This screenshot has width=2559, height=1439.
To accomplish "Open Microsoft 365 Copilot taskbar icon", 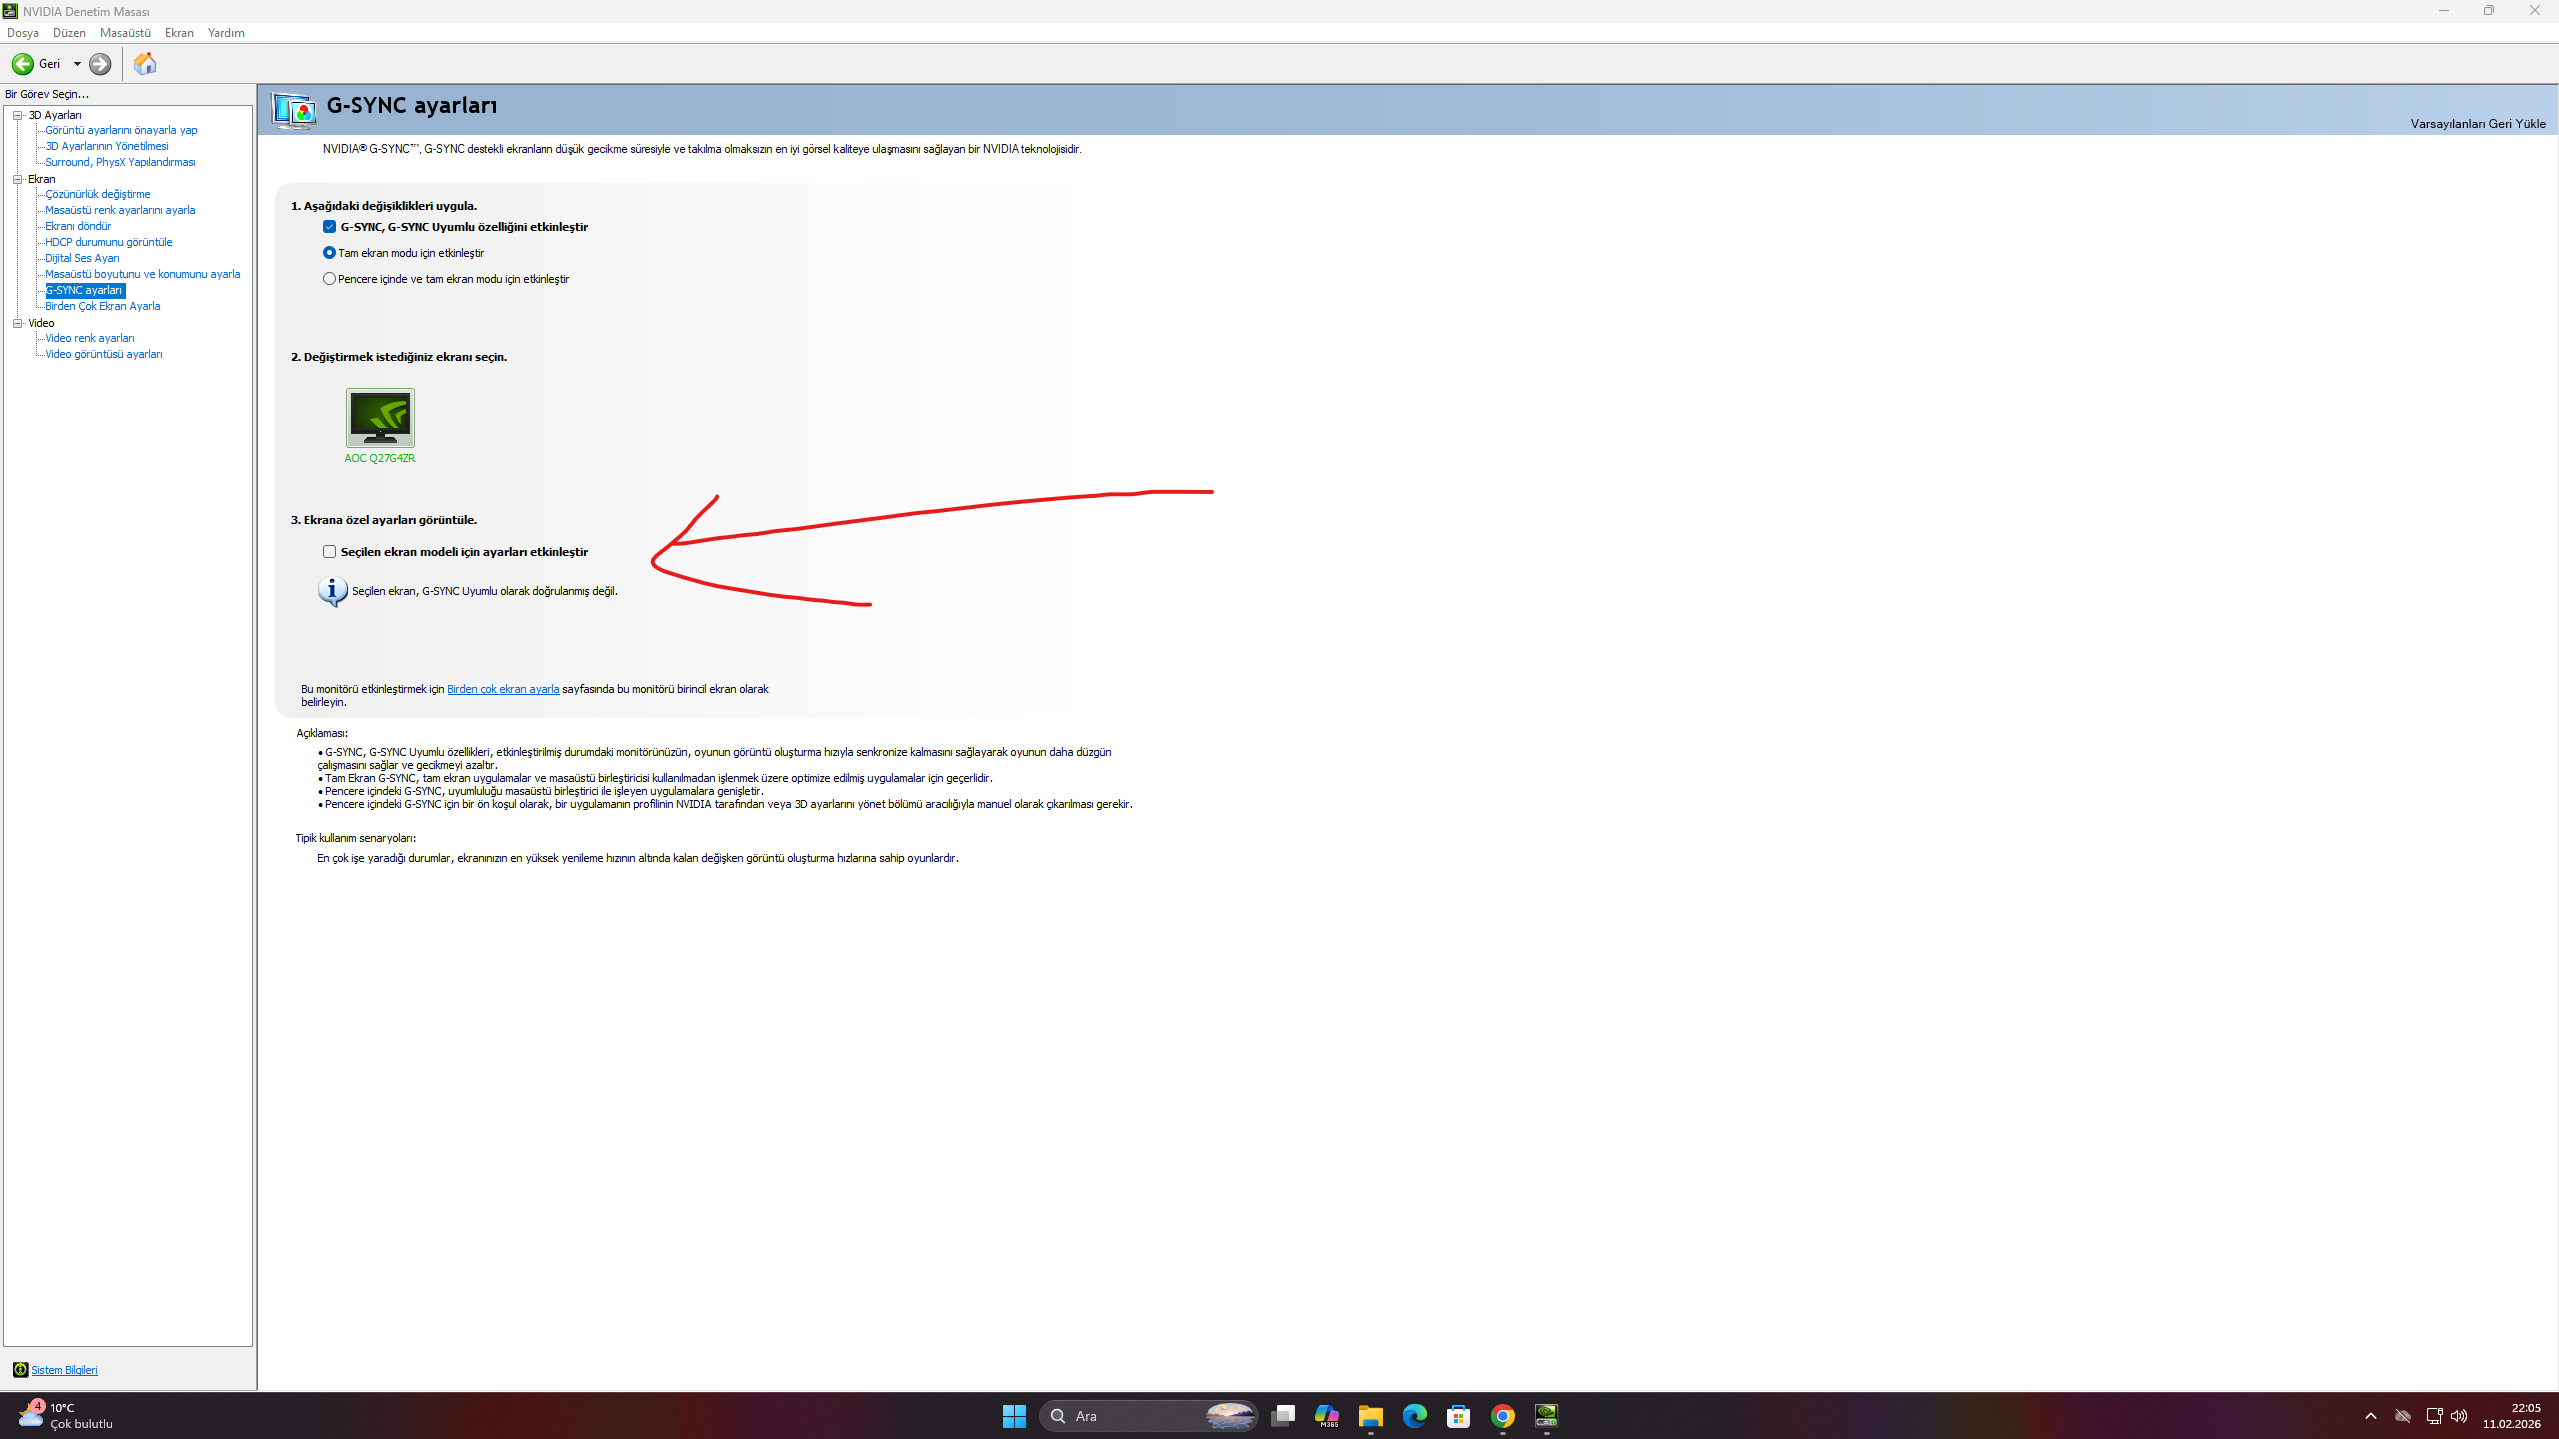I will coord(1327,1416).
